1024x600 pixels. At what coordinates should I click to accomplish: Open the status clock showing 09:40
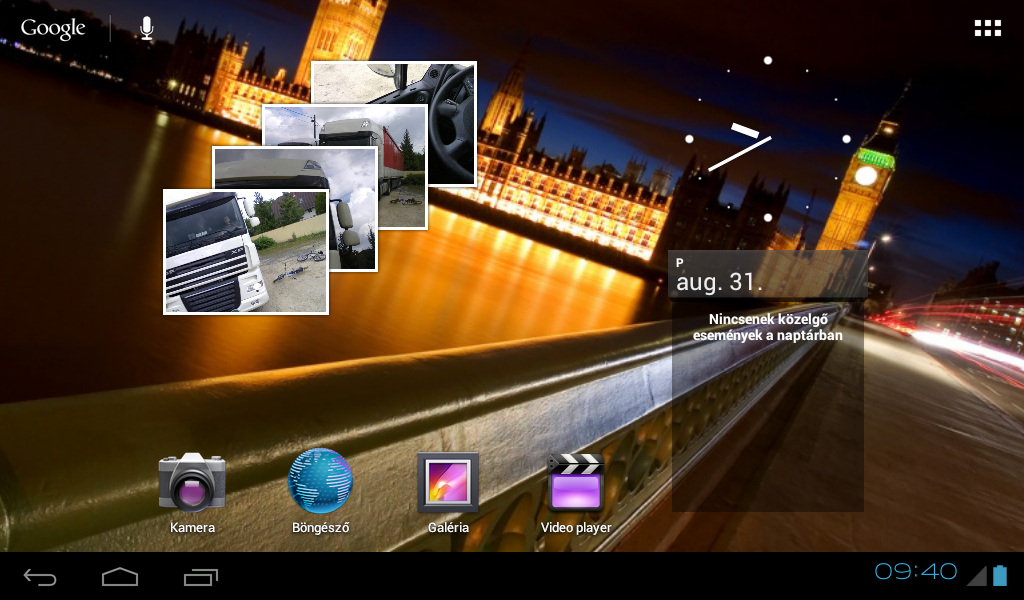coord(916,572)
